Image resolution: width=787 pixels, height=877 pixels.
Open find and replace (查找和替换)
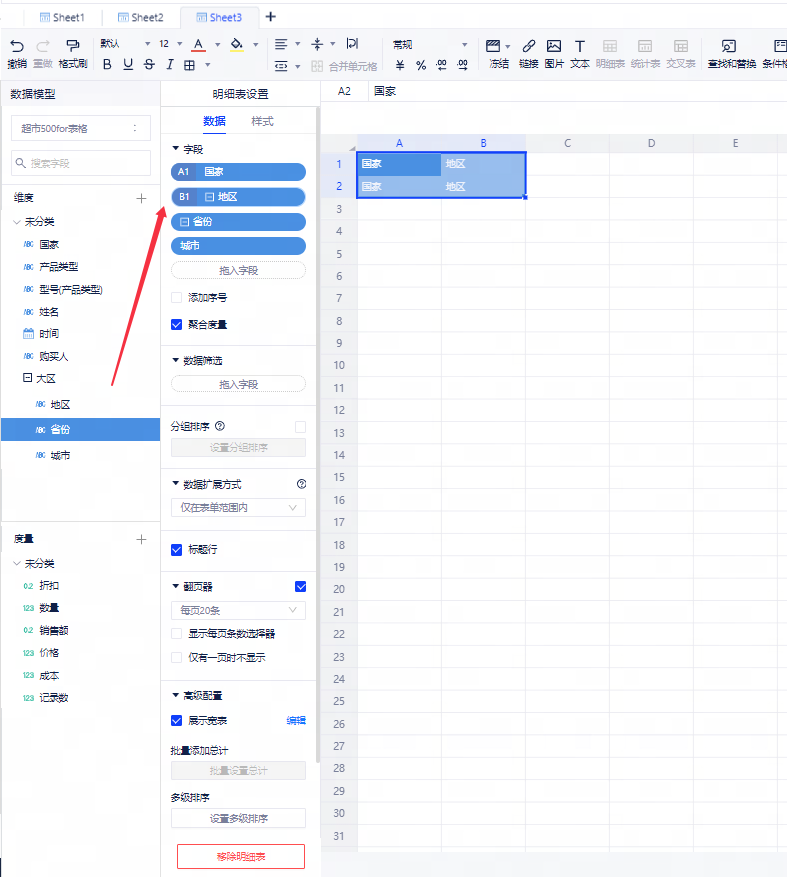click(728, 46)
